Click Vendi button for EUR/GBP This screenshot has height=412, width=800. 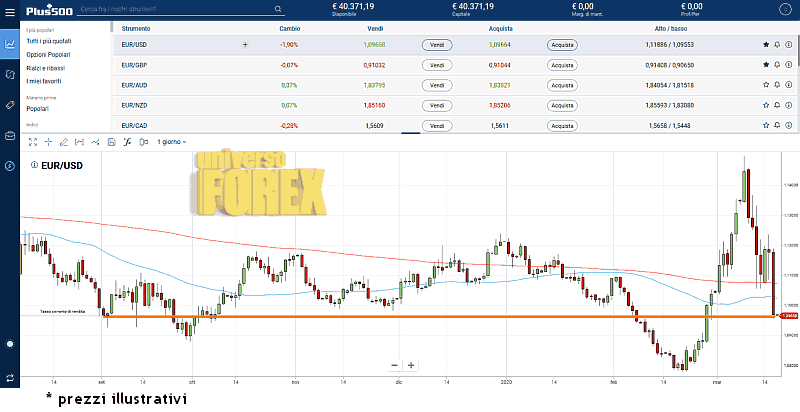[x=437, y=65]
